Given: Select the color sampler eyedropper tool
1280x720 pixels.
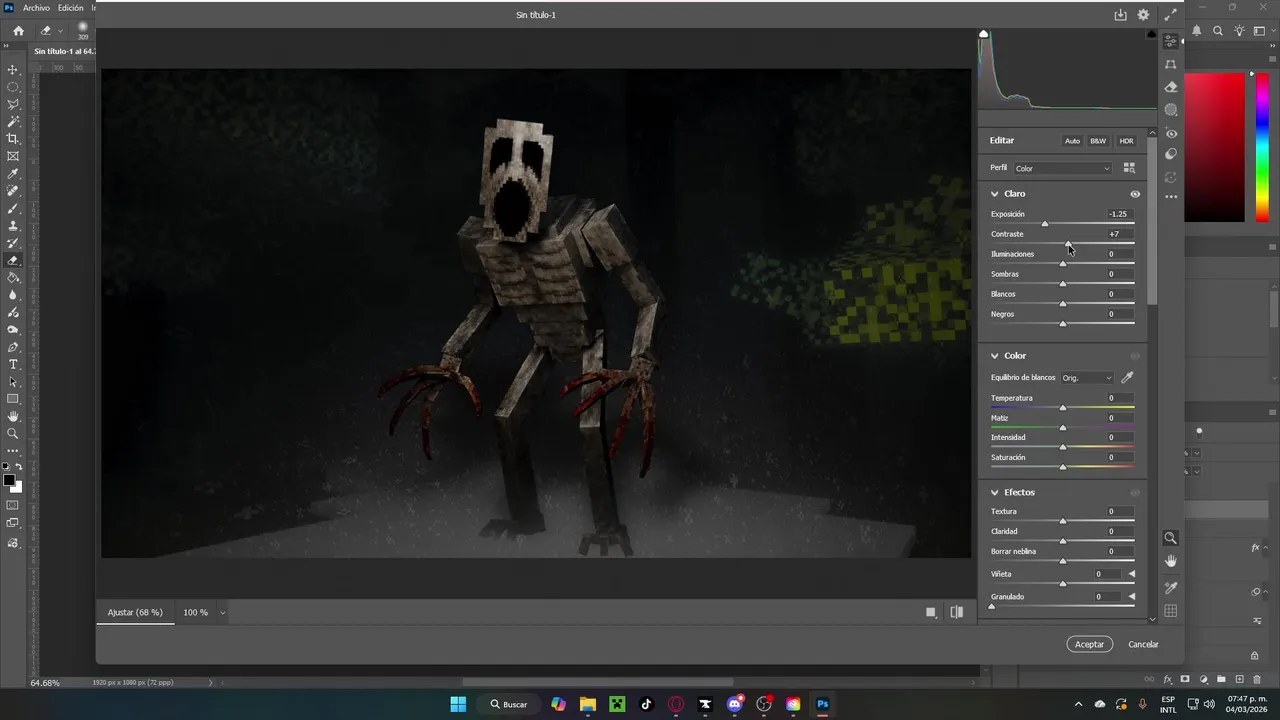Looking at the screenshot, I should [1171, 588].
